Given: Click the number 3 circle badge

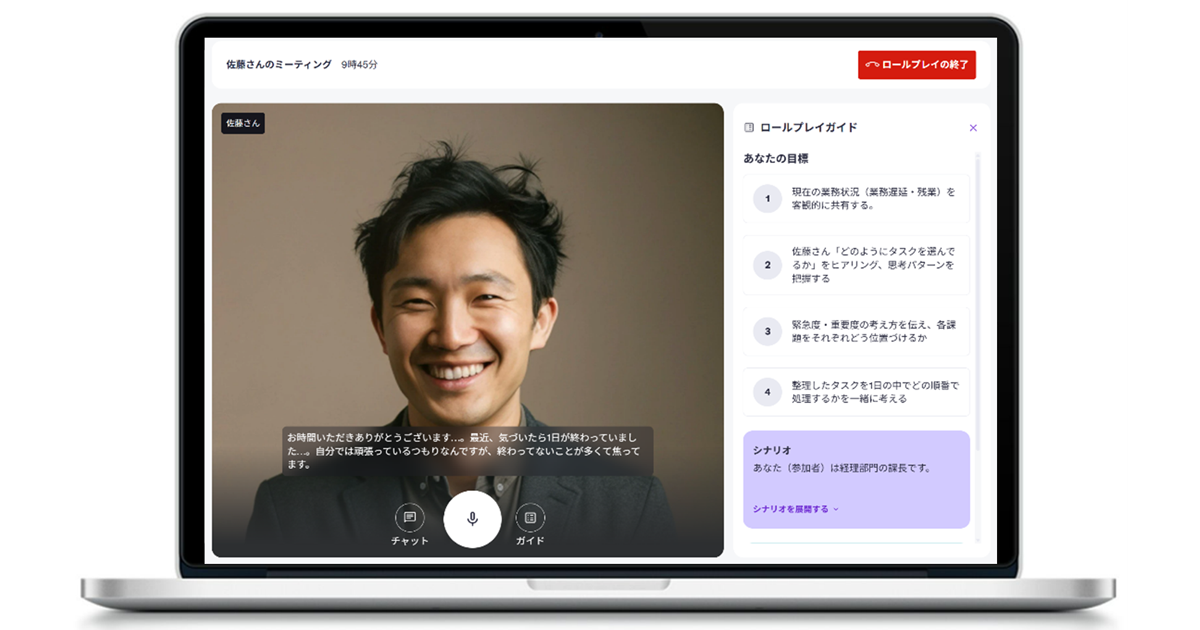Looking at the screenshot, I should 768,331.
